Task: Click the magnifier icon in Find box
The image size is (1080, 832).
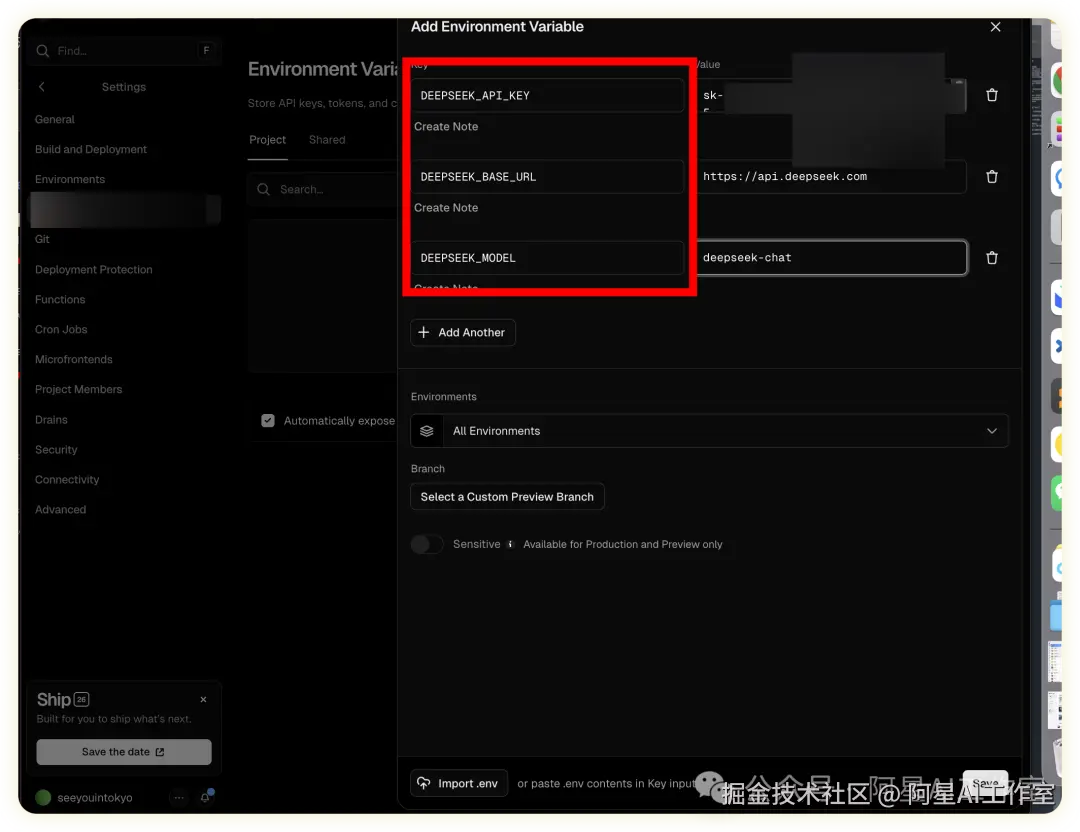Action: (43, 51)
